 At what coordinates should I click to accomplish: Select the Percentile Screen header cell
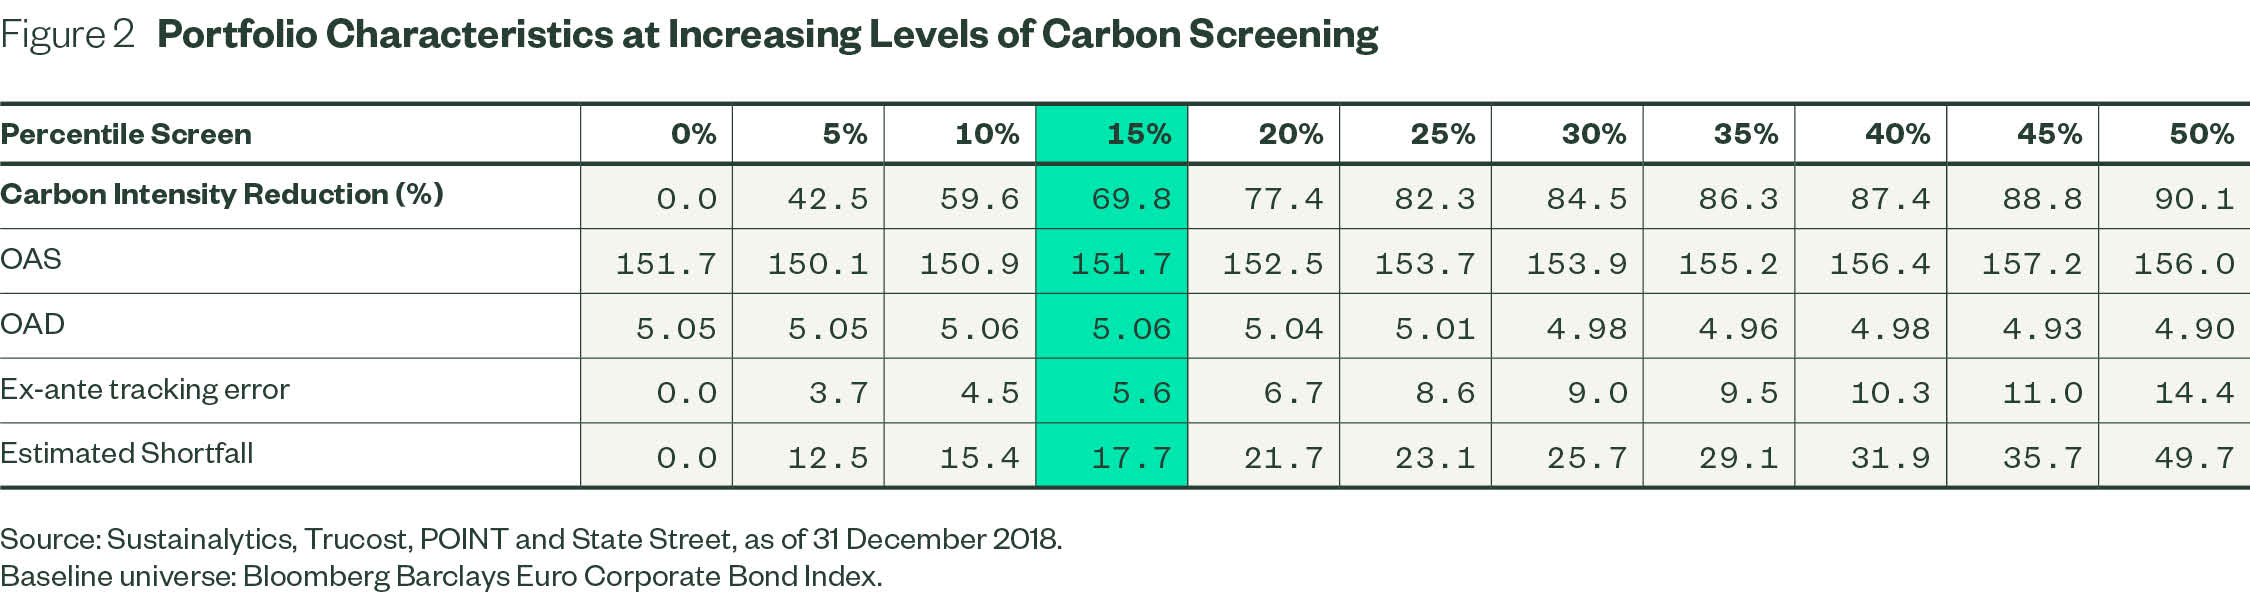tap(126, 134)
